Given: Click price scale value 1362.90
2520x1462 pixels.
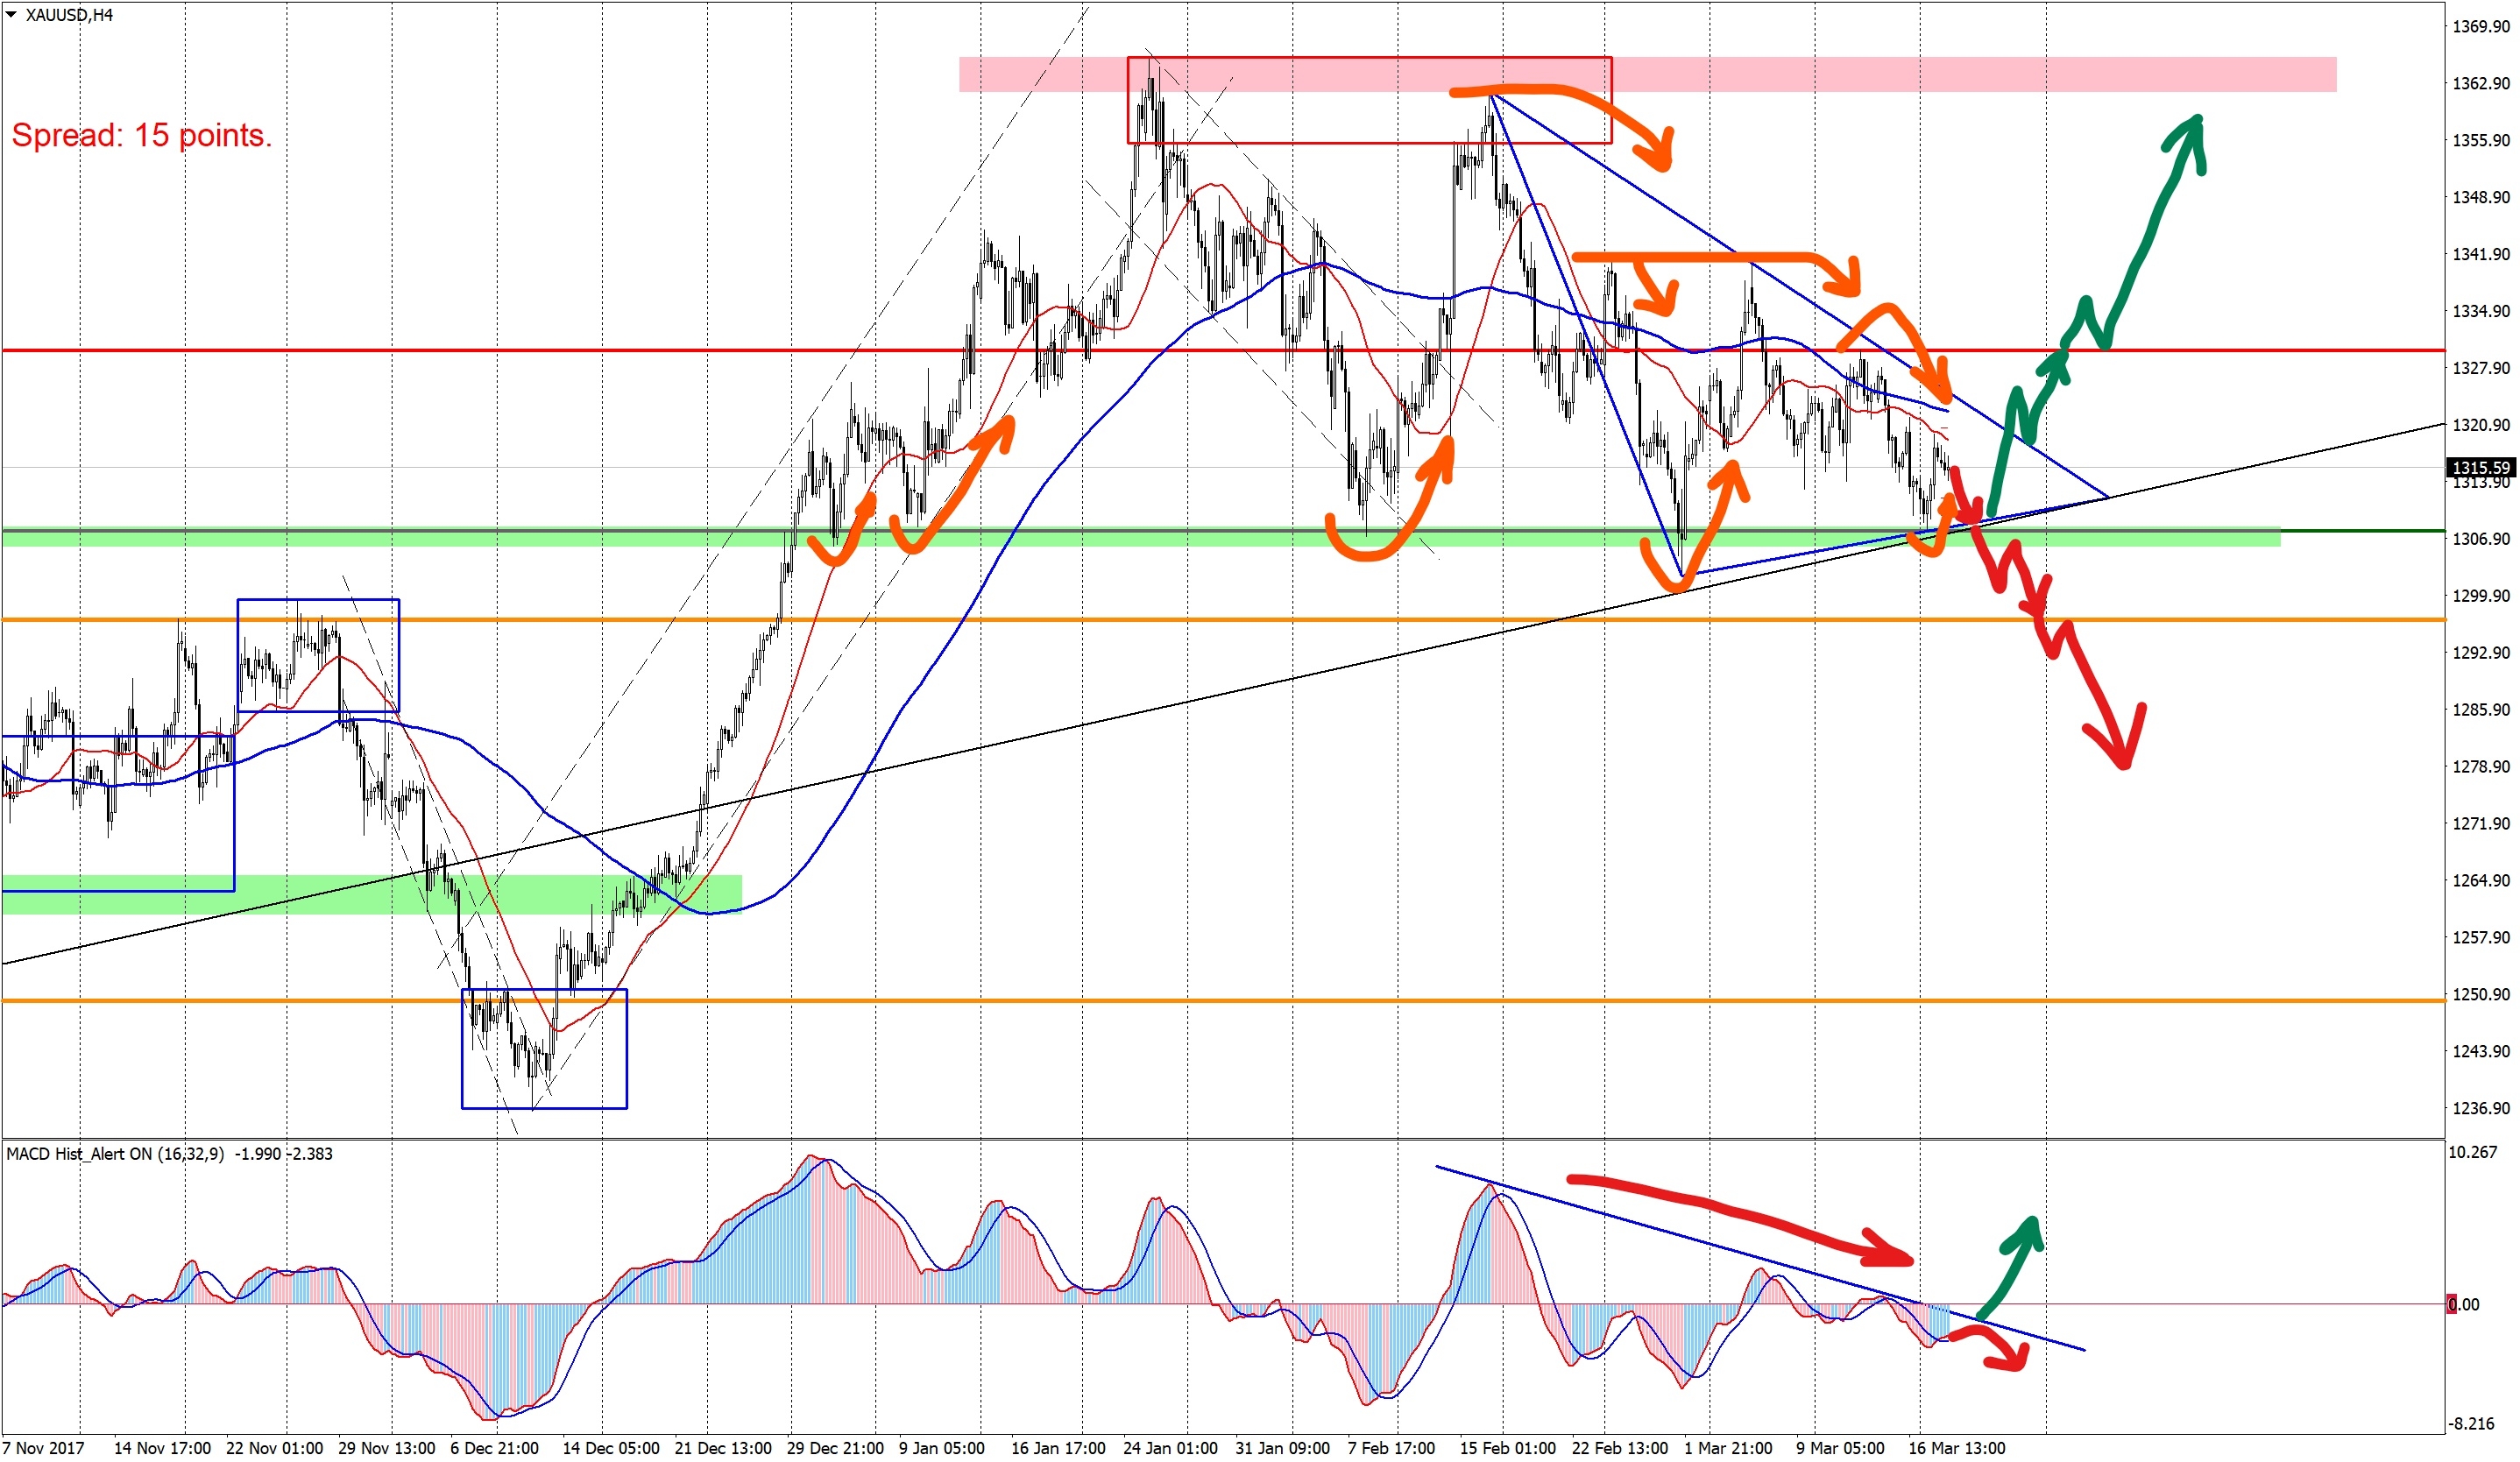Looking at the screenshot, I should (2481, 83).
